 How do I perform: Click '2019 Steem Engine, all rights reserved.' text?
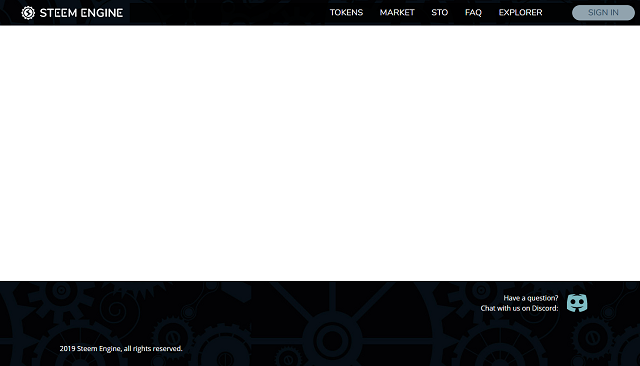pyautogui.click(x=121, y=348)
